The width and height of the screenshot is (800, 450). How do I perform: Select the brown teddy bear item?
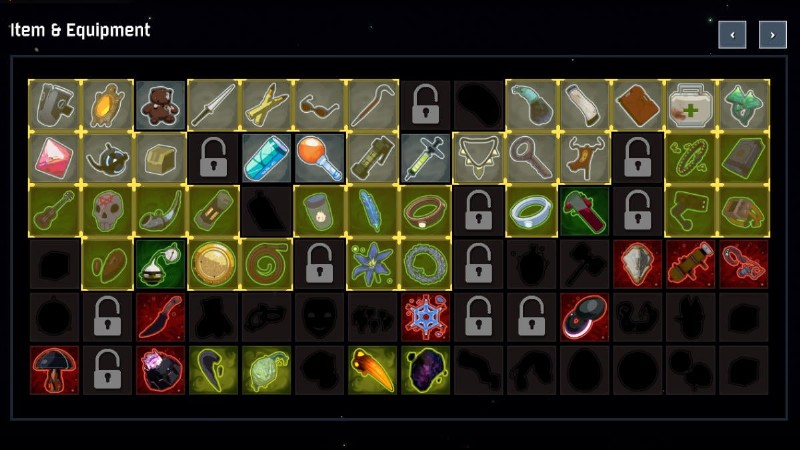(x=160, y=105)
